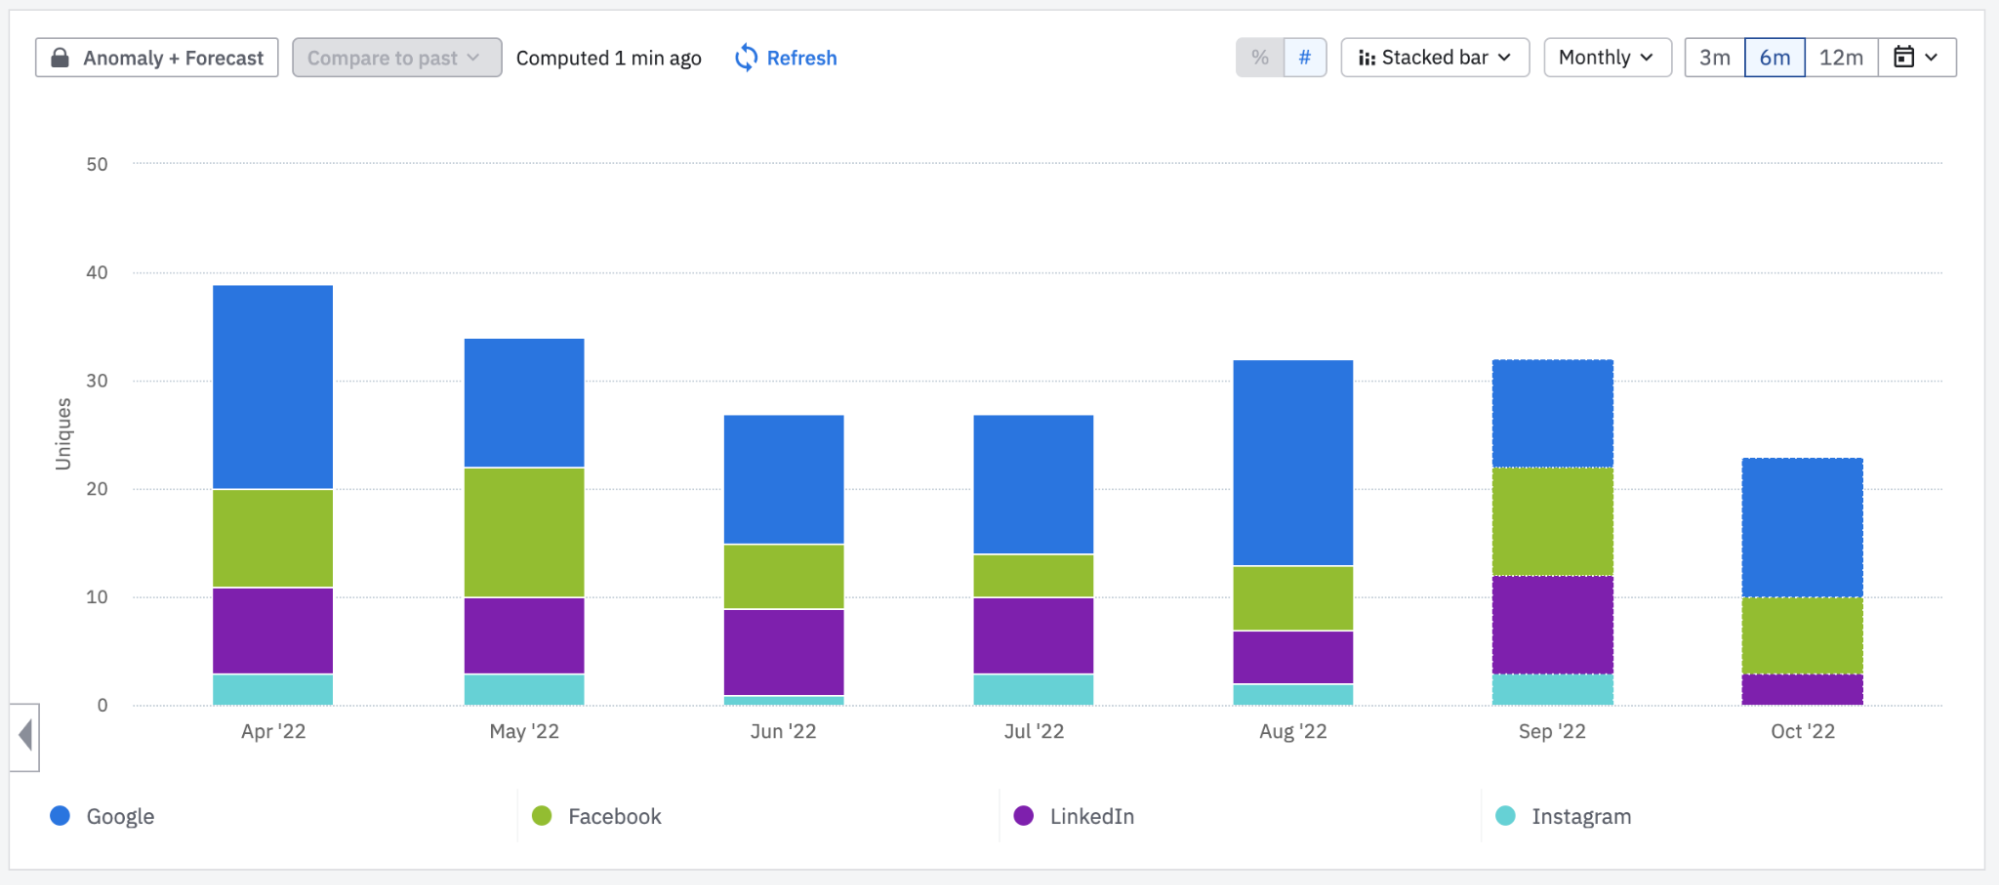The height and width of the screenshot is (886, 1999).
Task: Select the 12m time range
Action: [1841, 57]
